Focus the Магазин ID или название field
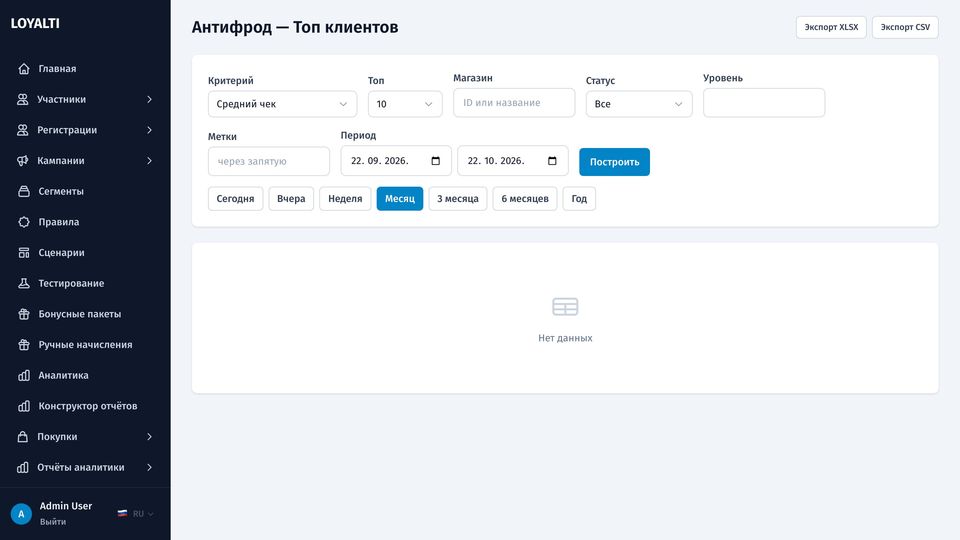The height and width of the screenshot is (540, 960). pyautogui.click(x=514, y=103)
